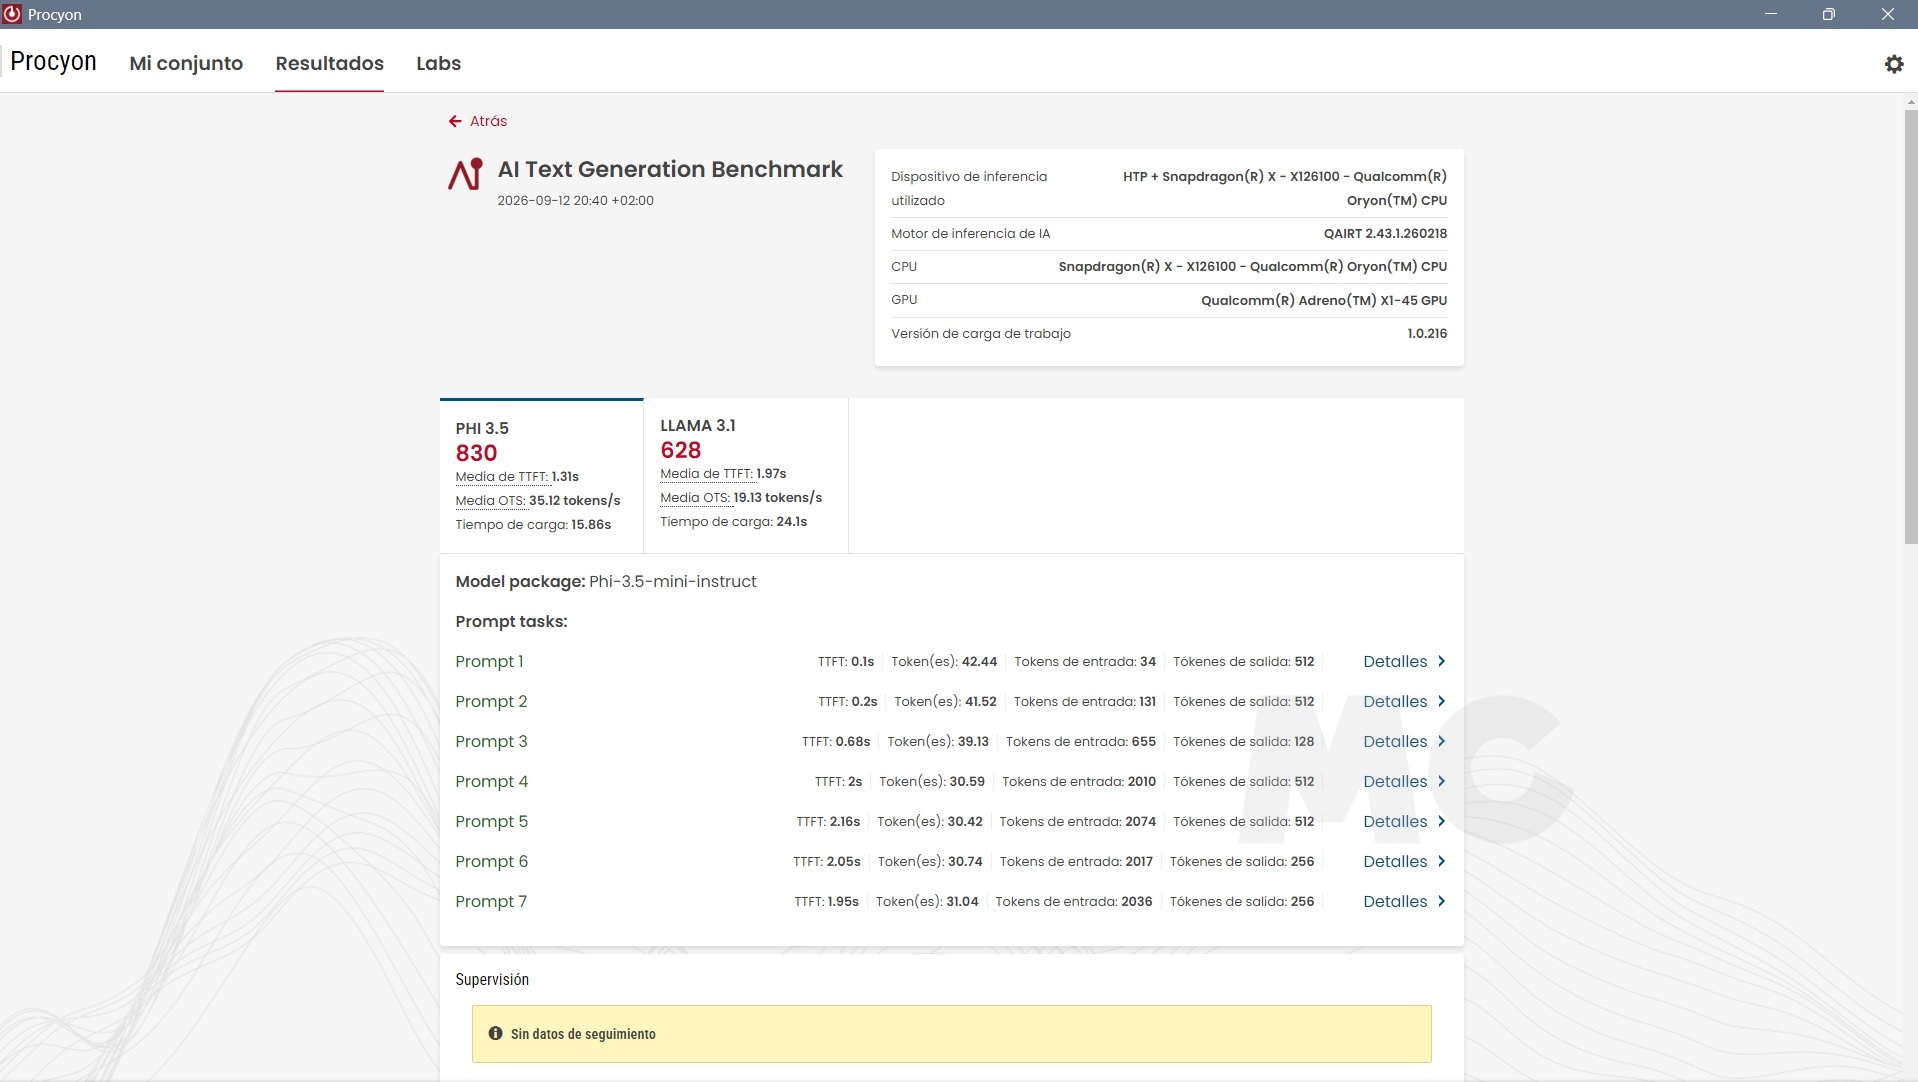Click Prompt 7's 'Token(es): 31.04' value

click(x=927, y=901)
